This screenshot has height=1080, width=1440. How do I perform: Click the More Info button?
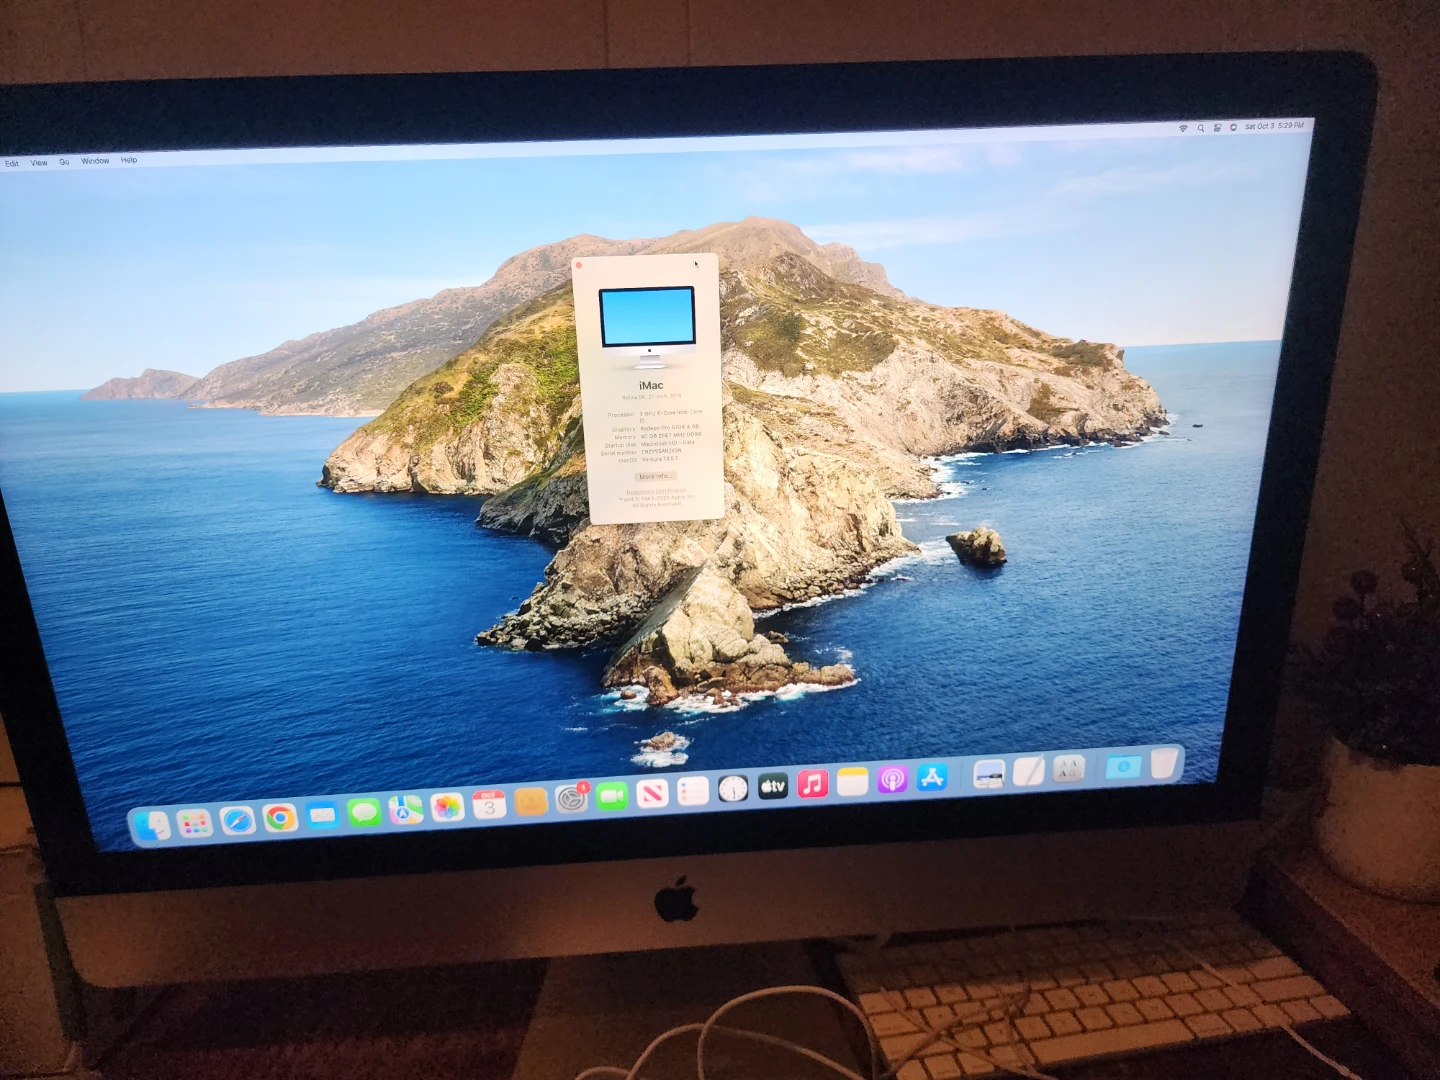tap(655, 476)
